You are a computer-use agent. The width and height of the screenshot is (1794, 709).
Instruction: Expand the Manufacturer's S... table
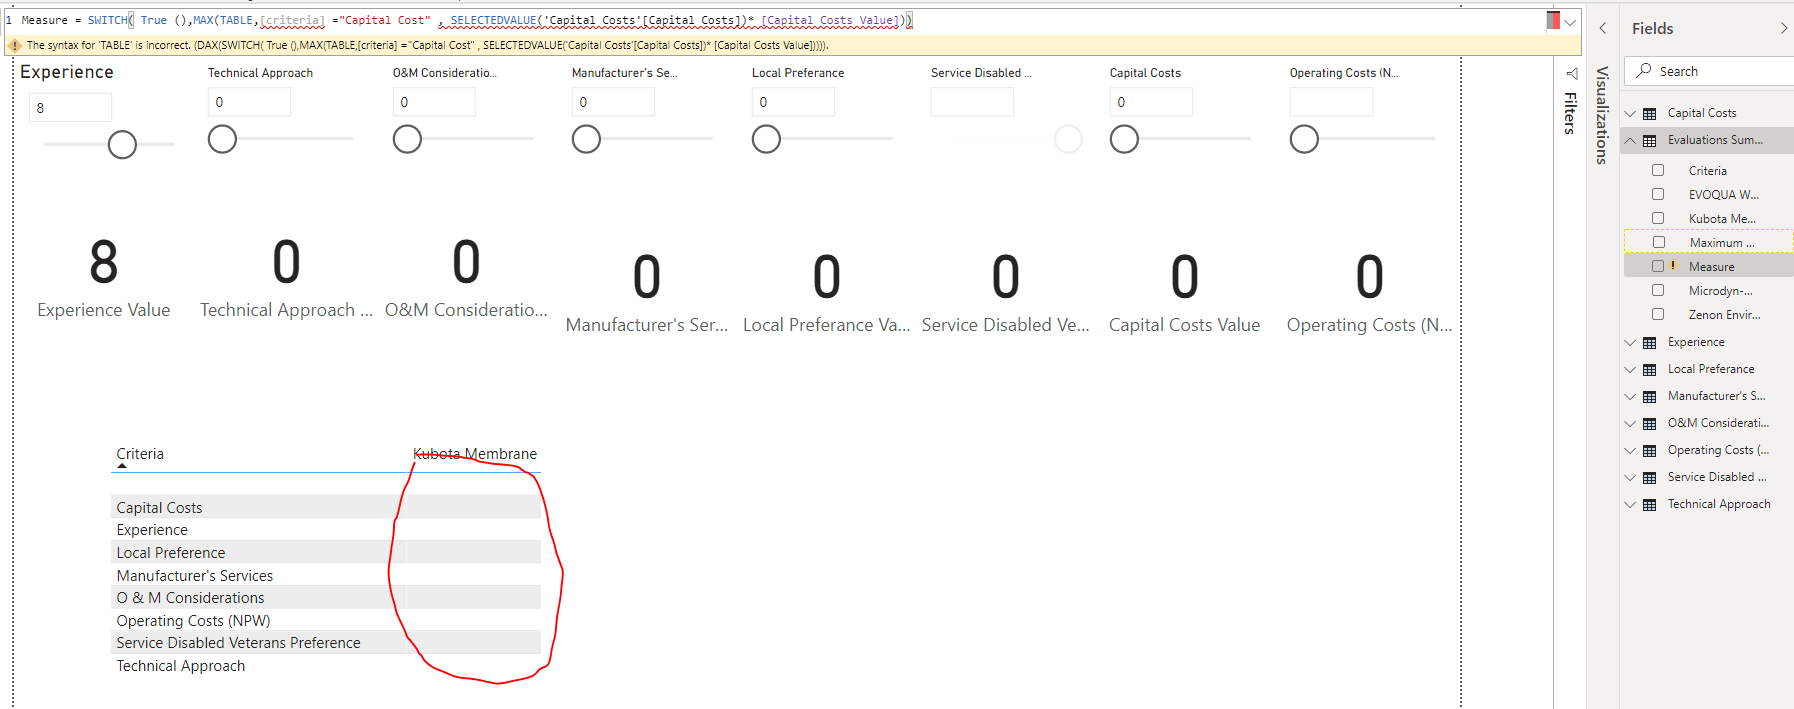pyautogui.click(x=1630, y=396)
